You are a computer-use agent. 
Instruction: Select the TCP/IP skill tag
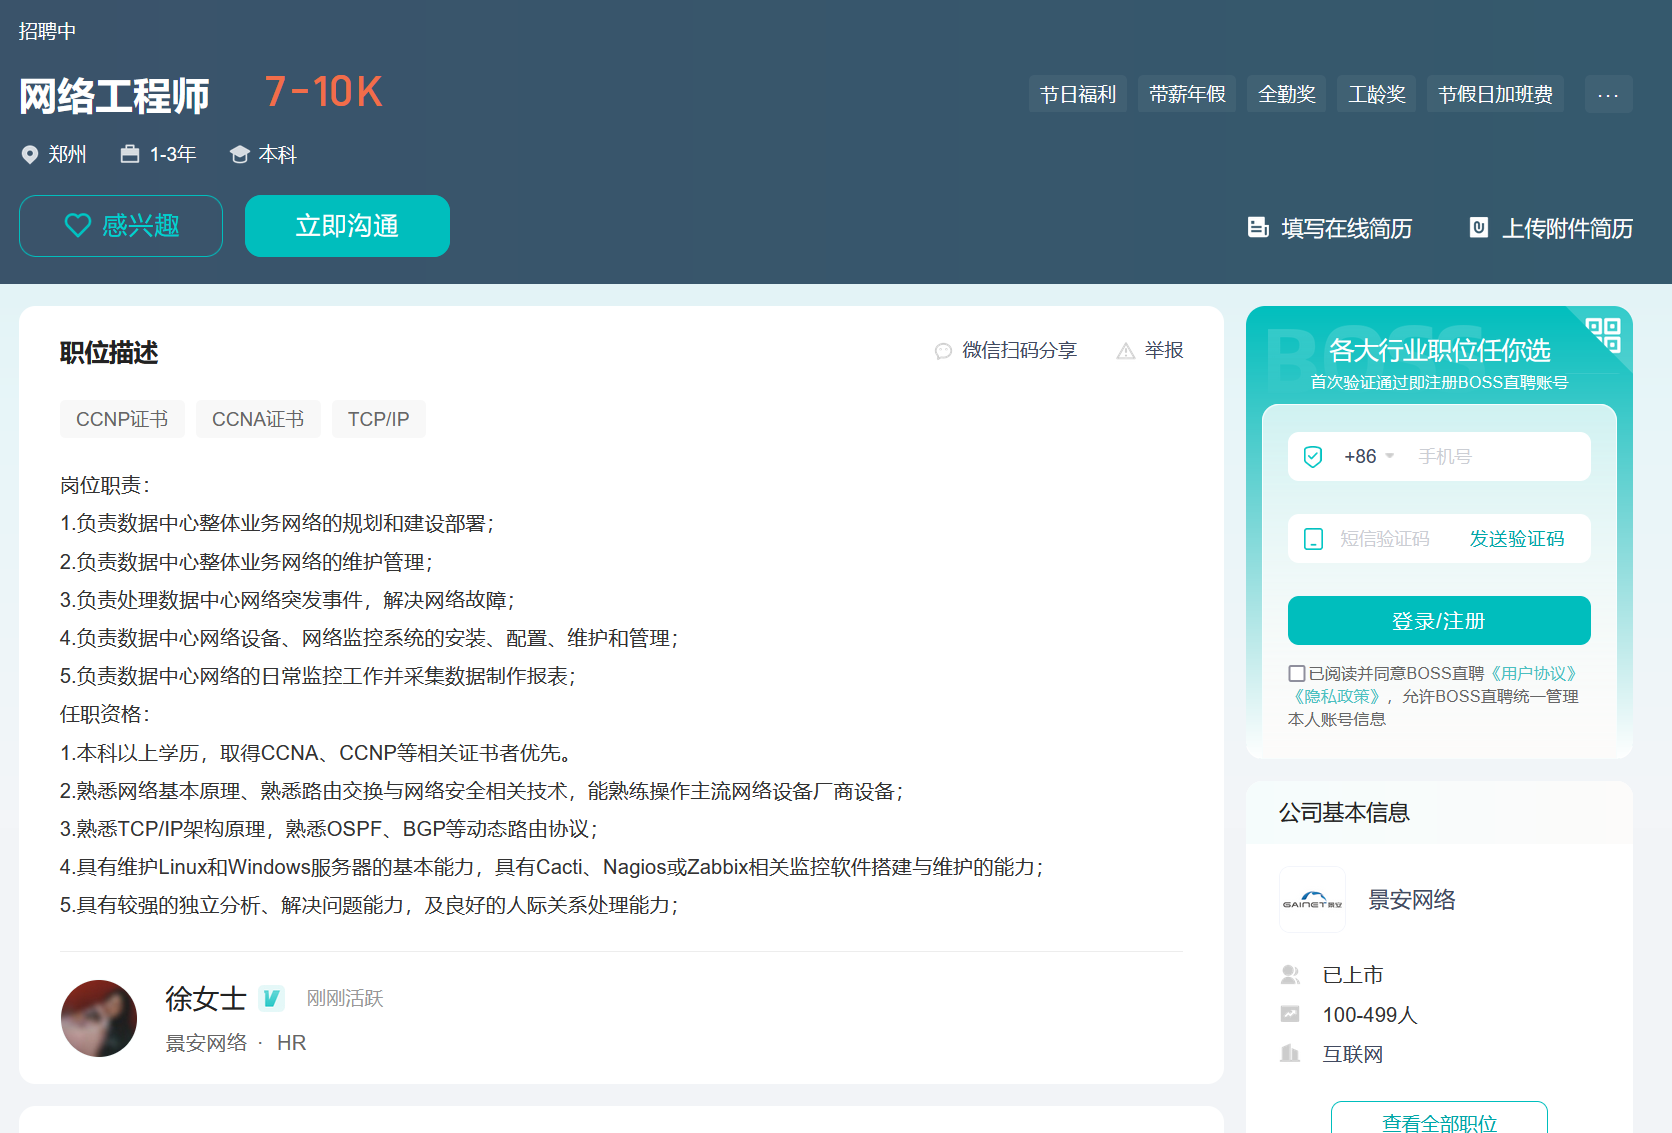[x=378, y=419]
